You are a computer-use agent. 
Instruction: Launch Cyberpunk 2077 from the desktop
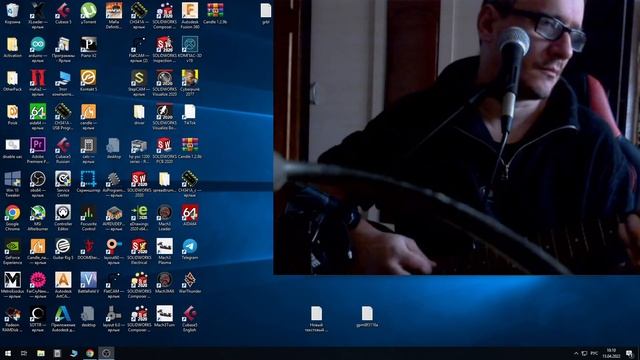[x=190, y=83]
